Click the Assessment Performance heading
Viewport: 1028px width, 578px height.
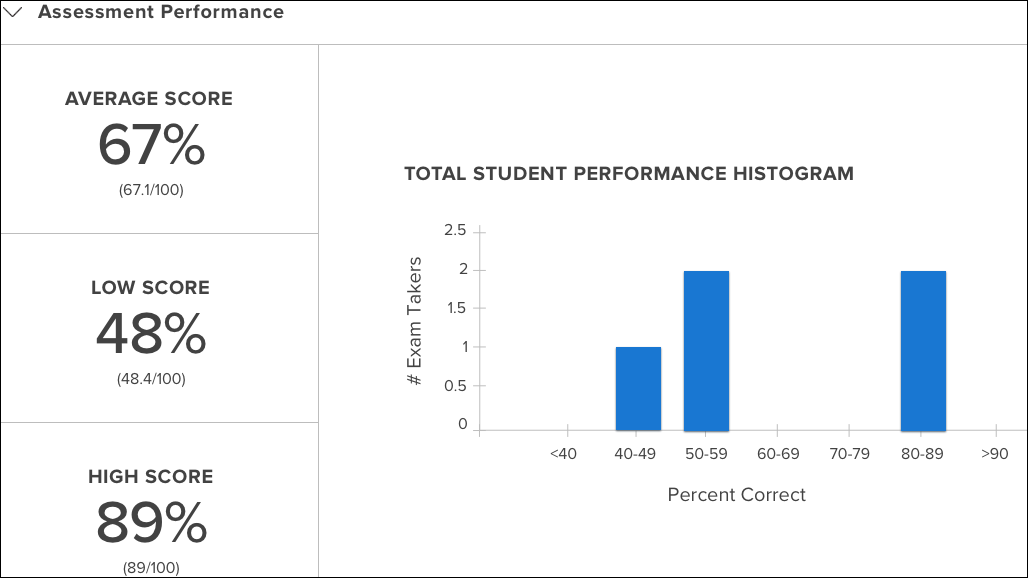161,12
